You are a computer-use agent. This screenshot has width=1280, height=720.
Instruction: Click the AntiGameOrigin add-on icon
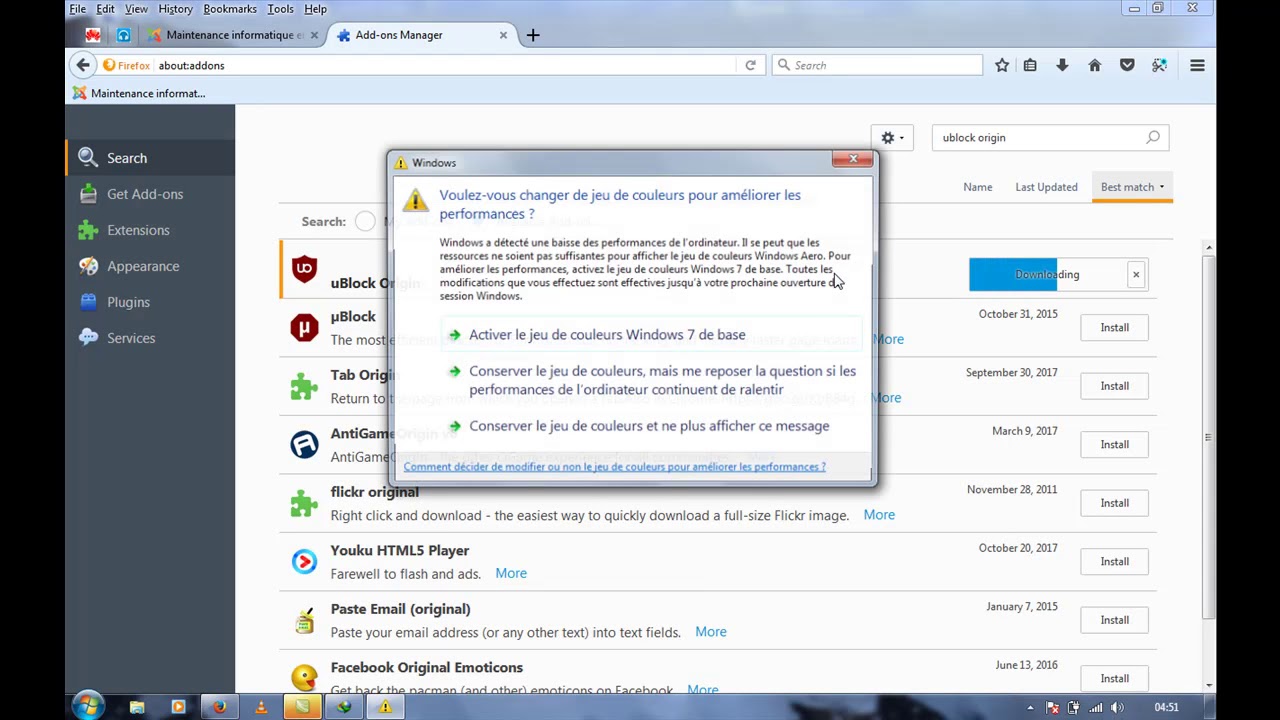click(x=304, y=444)
